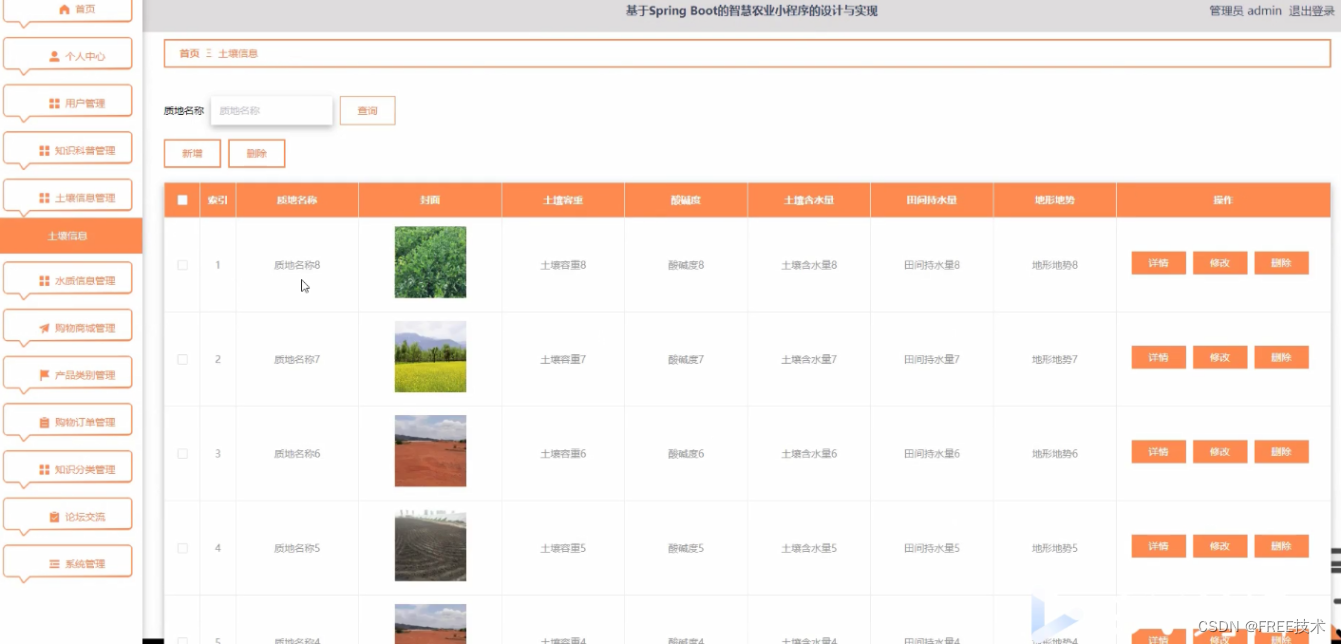Image resolution: width=1341 pixels, height=644 pixels.
Task: Click 修改 for row 质地名称6
Action: coord(1220,452)
